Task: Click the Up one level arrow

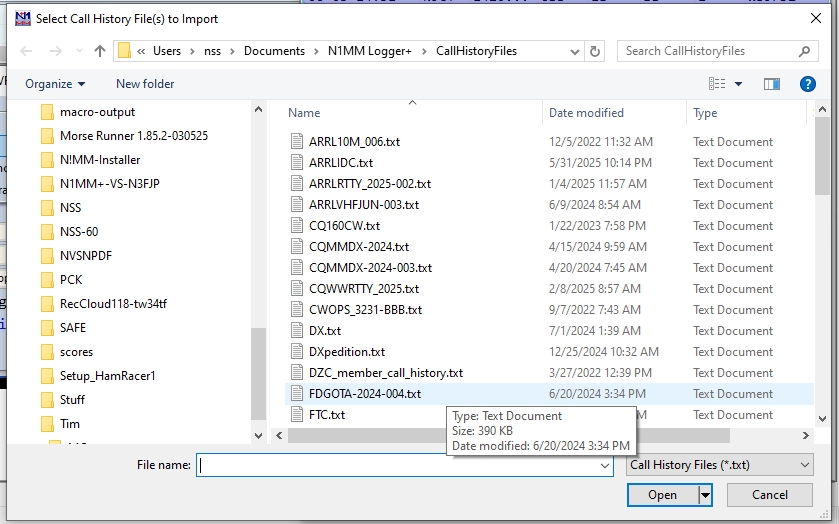Action: 100,51
